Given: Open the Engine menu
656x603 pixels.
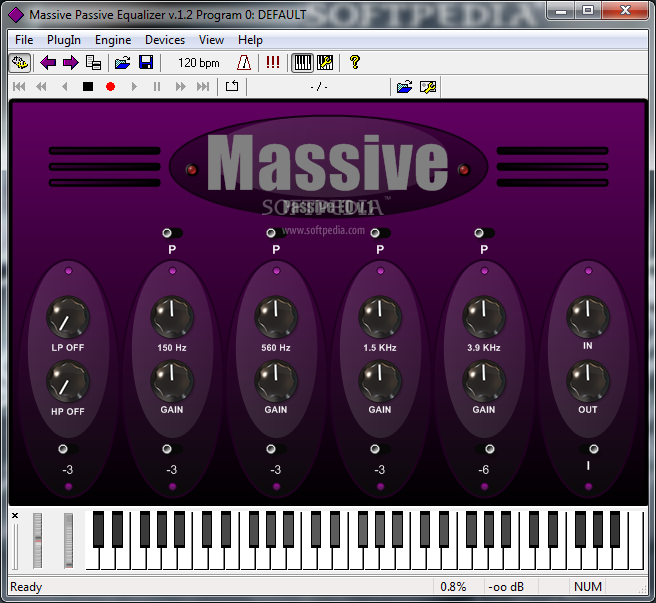Looking at the screenshot, I should point(113,40).
